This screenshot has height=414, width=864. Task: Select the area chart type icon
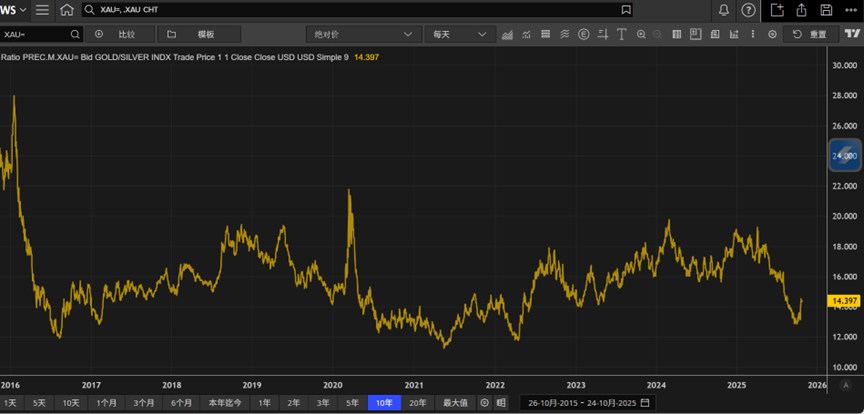(x=507, y=34)
